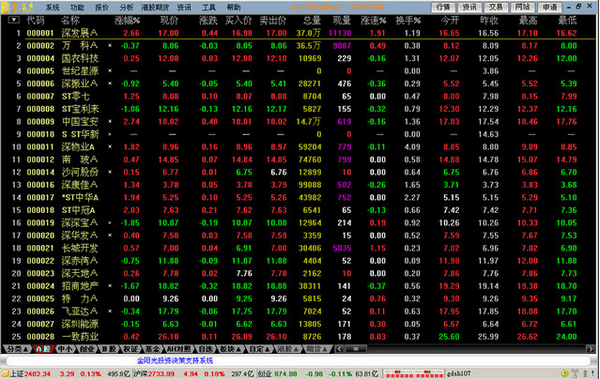
Task: Click the 行情 button
Action: [x=443, y=7]
